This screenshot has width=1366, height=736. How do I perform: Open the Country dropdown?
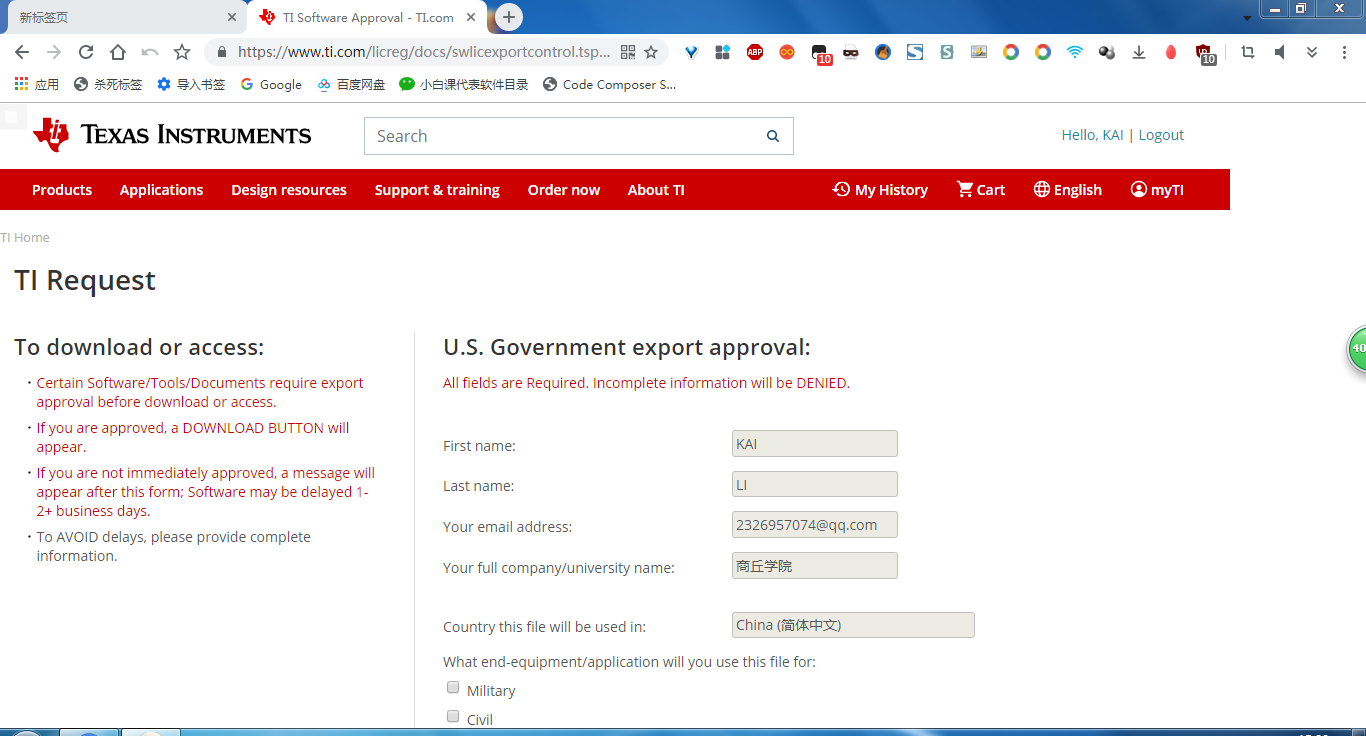click(x=853, y=625)
